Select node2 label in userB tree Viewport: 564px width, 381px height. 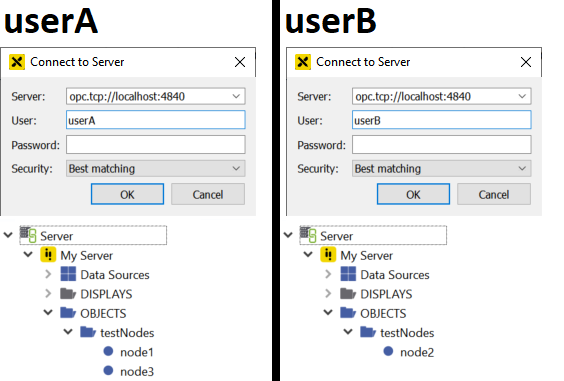[417, 352]
